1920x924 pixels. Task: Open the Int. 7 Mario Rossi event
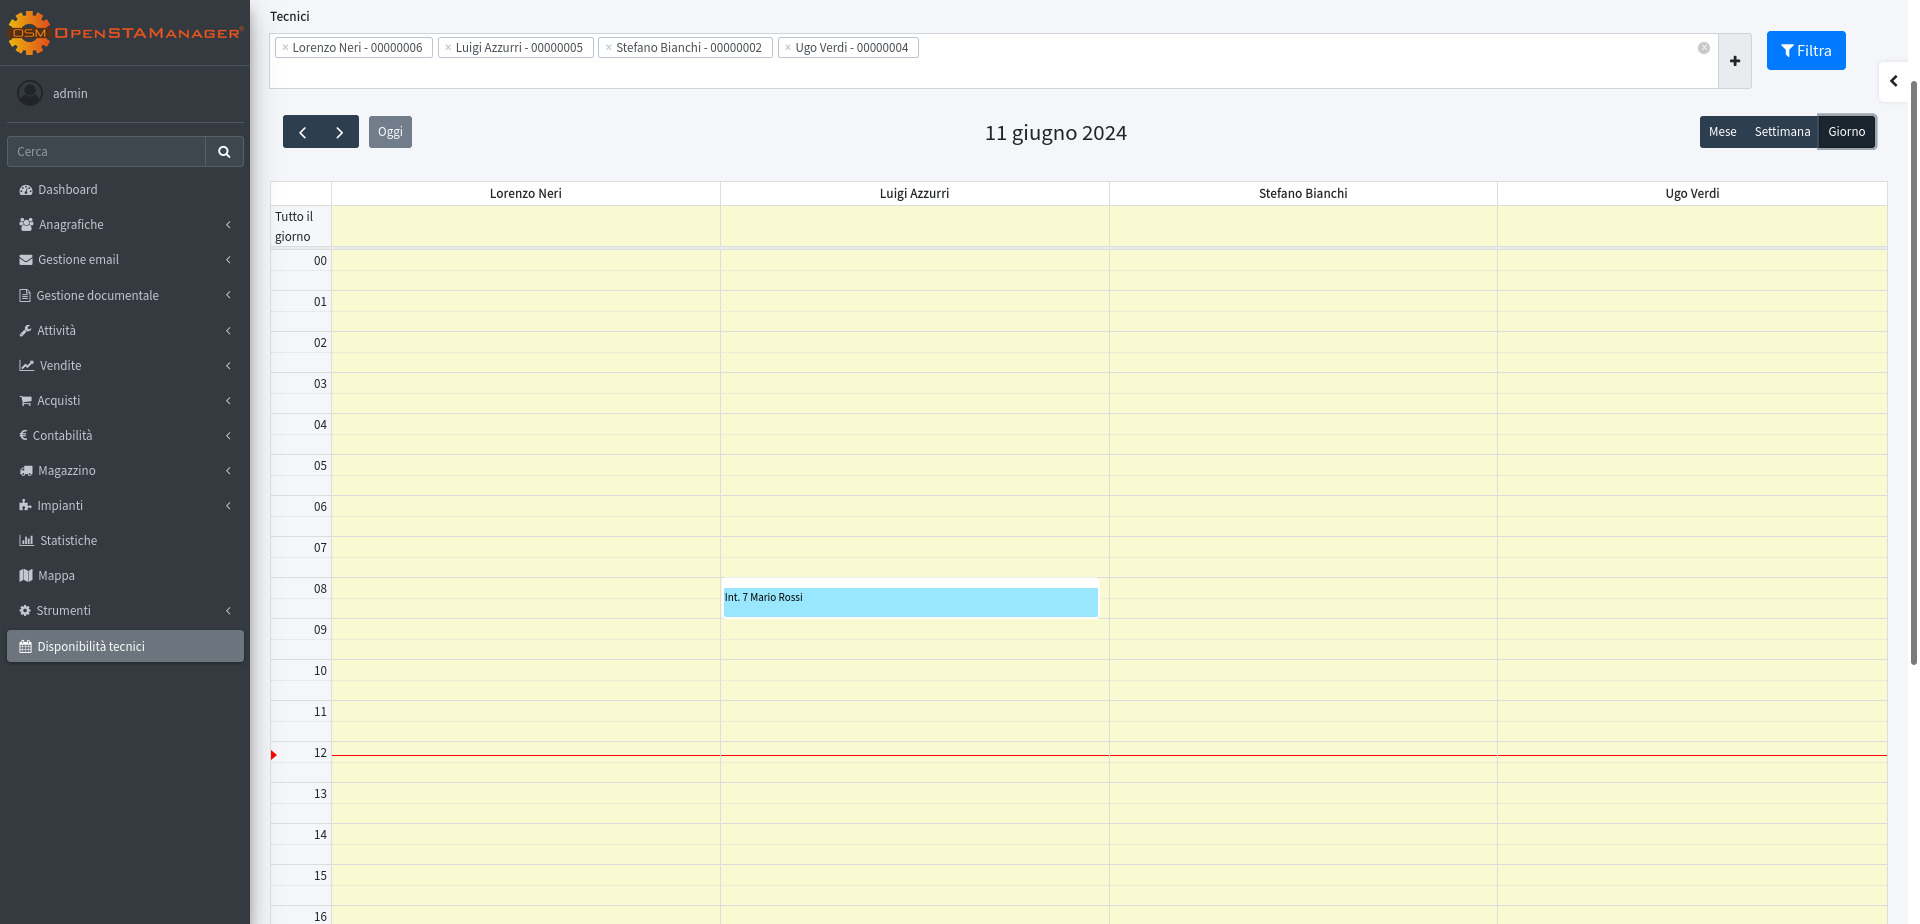910,601
